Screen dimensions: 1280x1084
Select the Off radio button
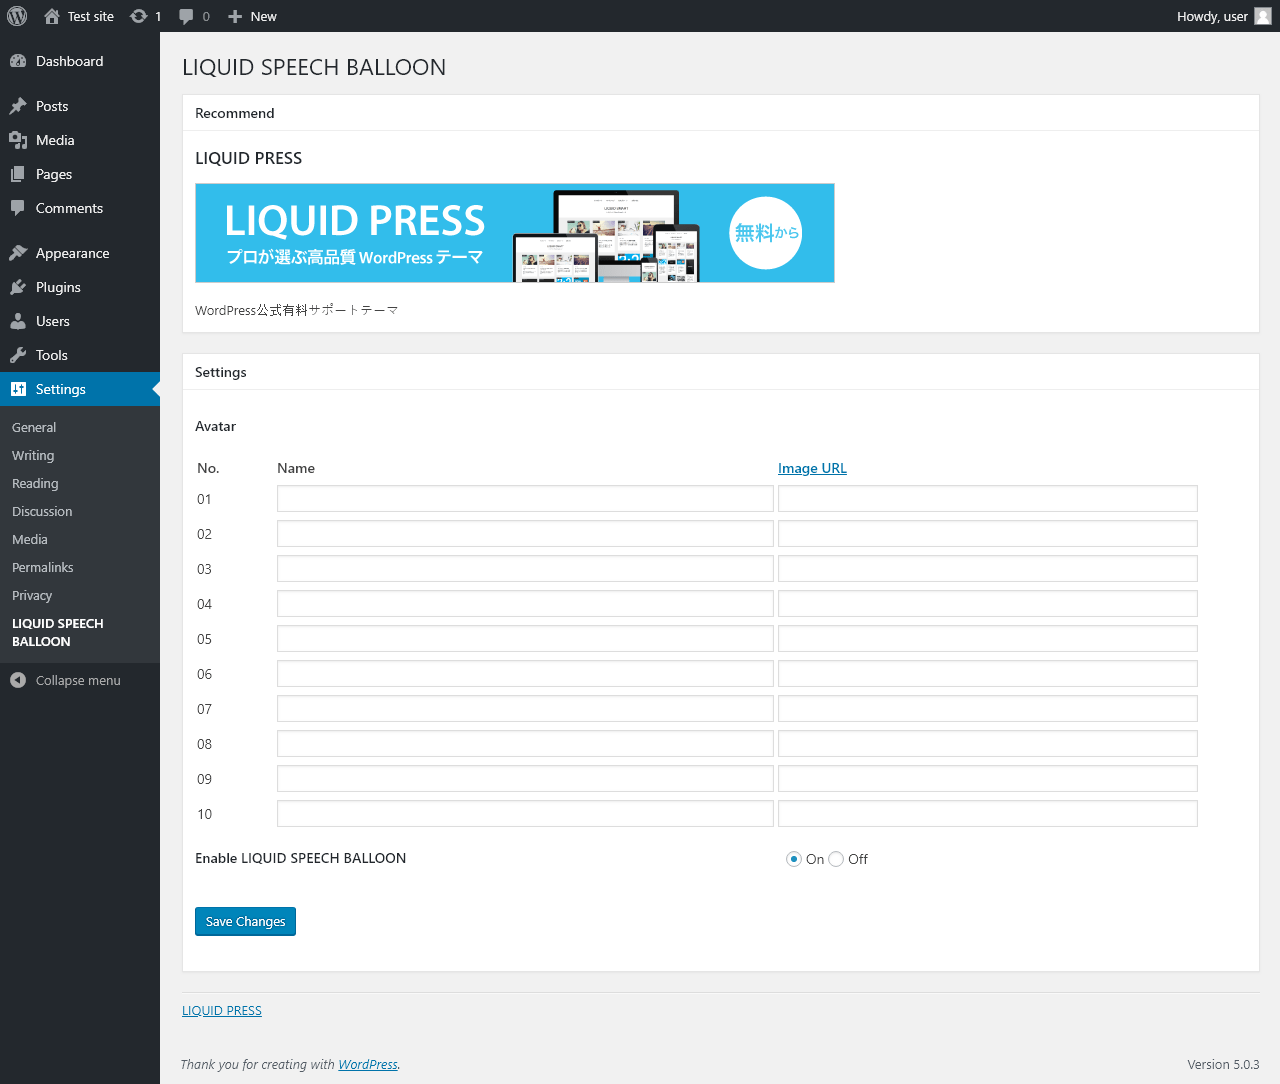click(x=836, y=859)
